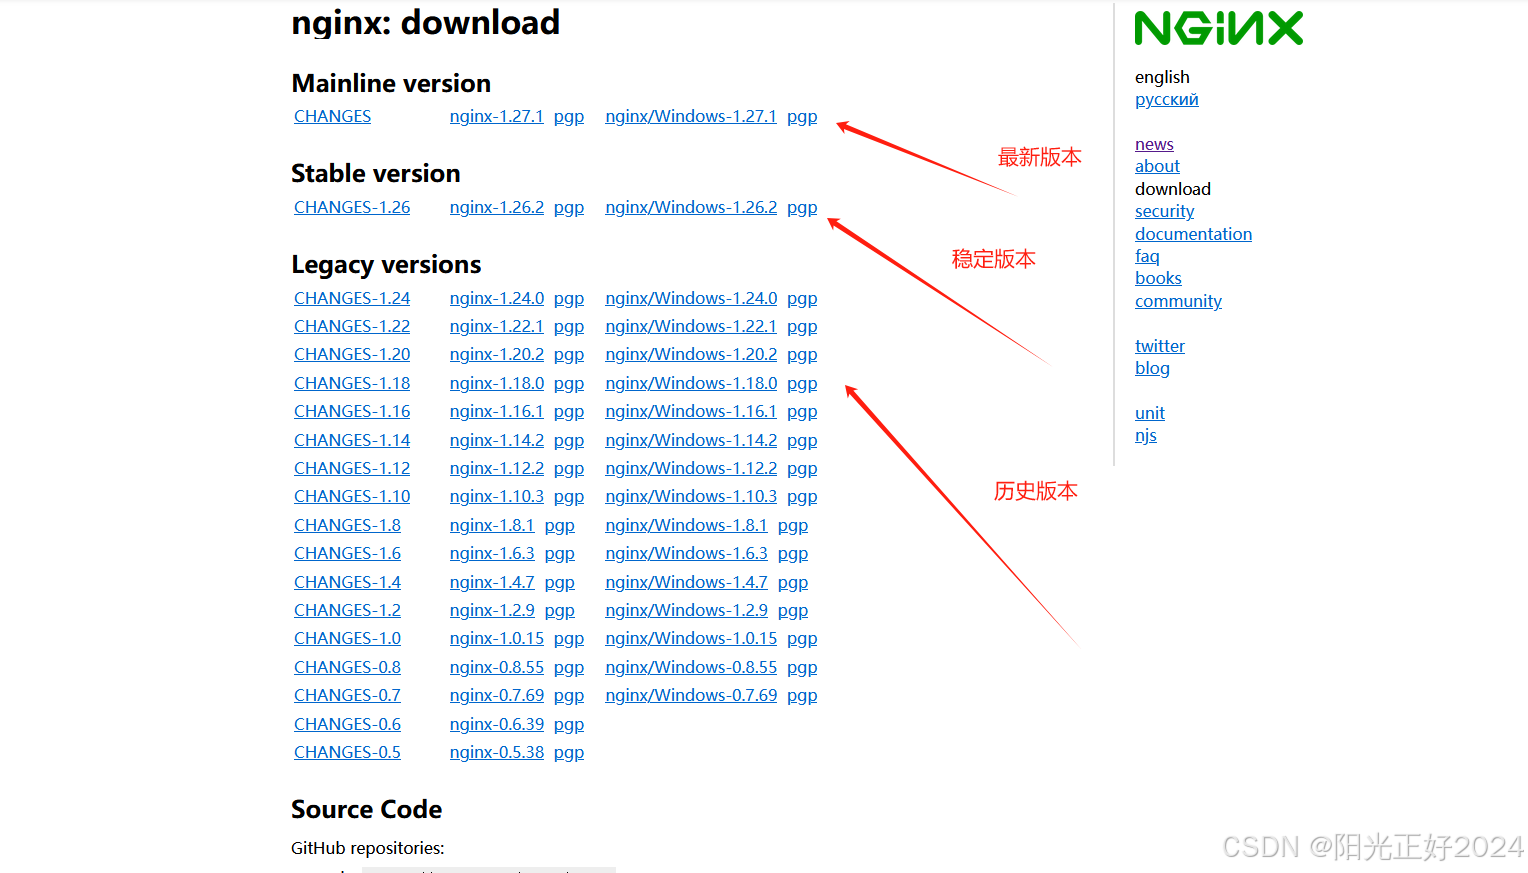Download nginx-0.5.38 source

coord(497,752)
